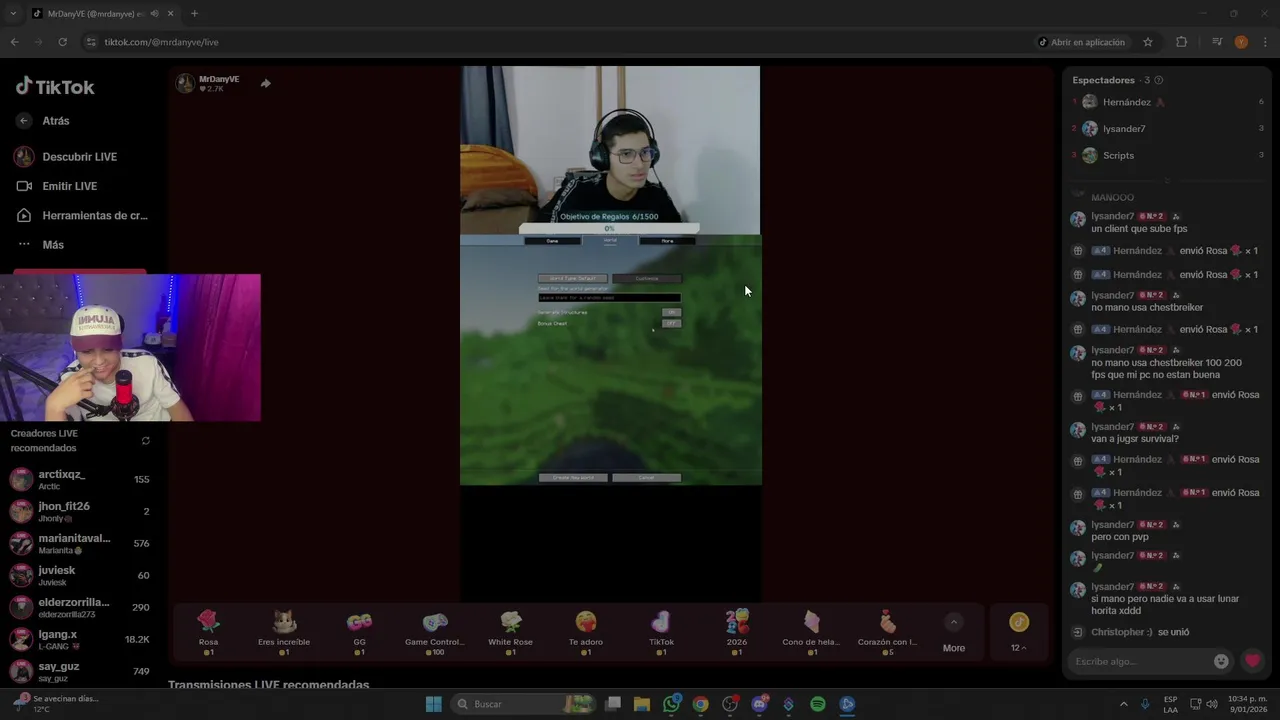Click the gift goal progress bar
This screenshot has height=720, width=1280.
click(x=609, y=229)
